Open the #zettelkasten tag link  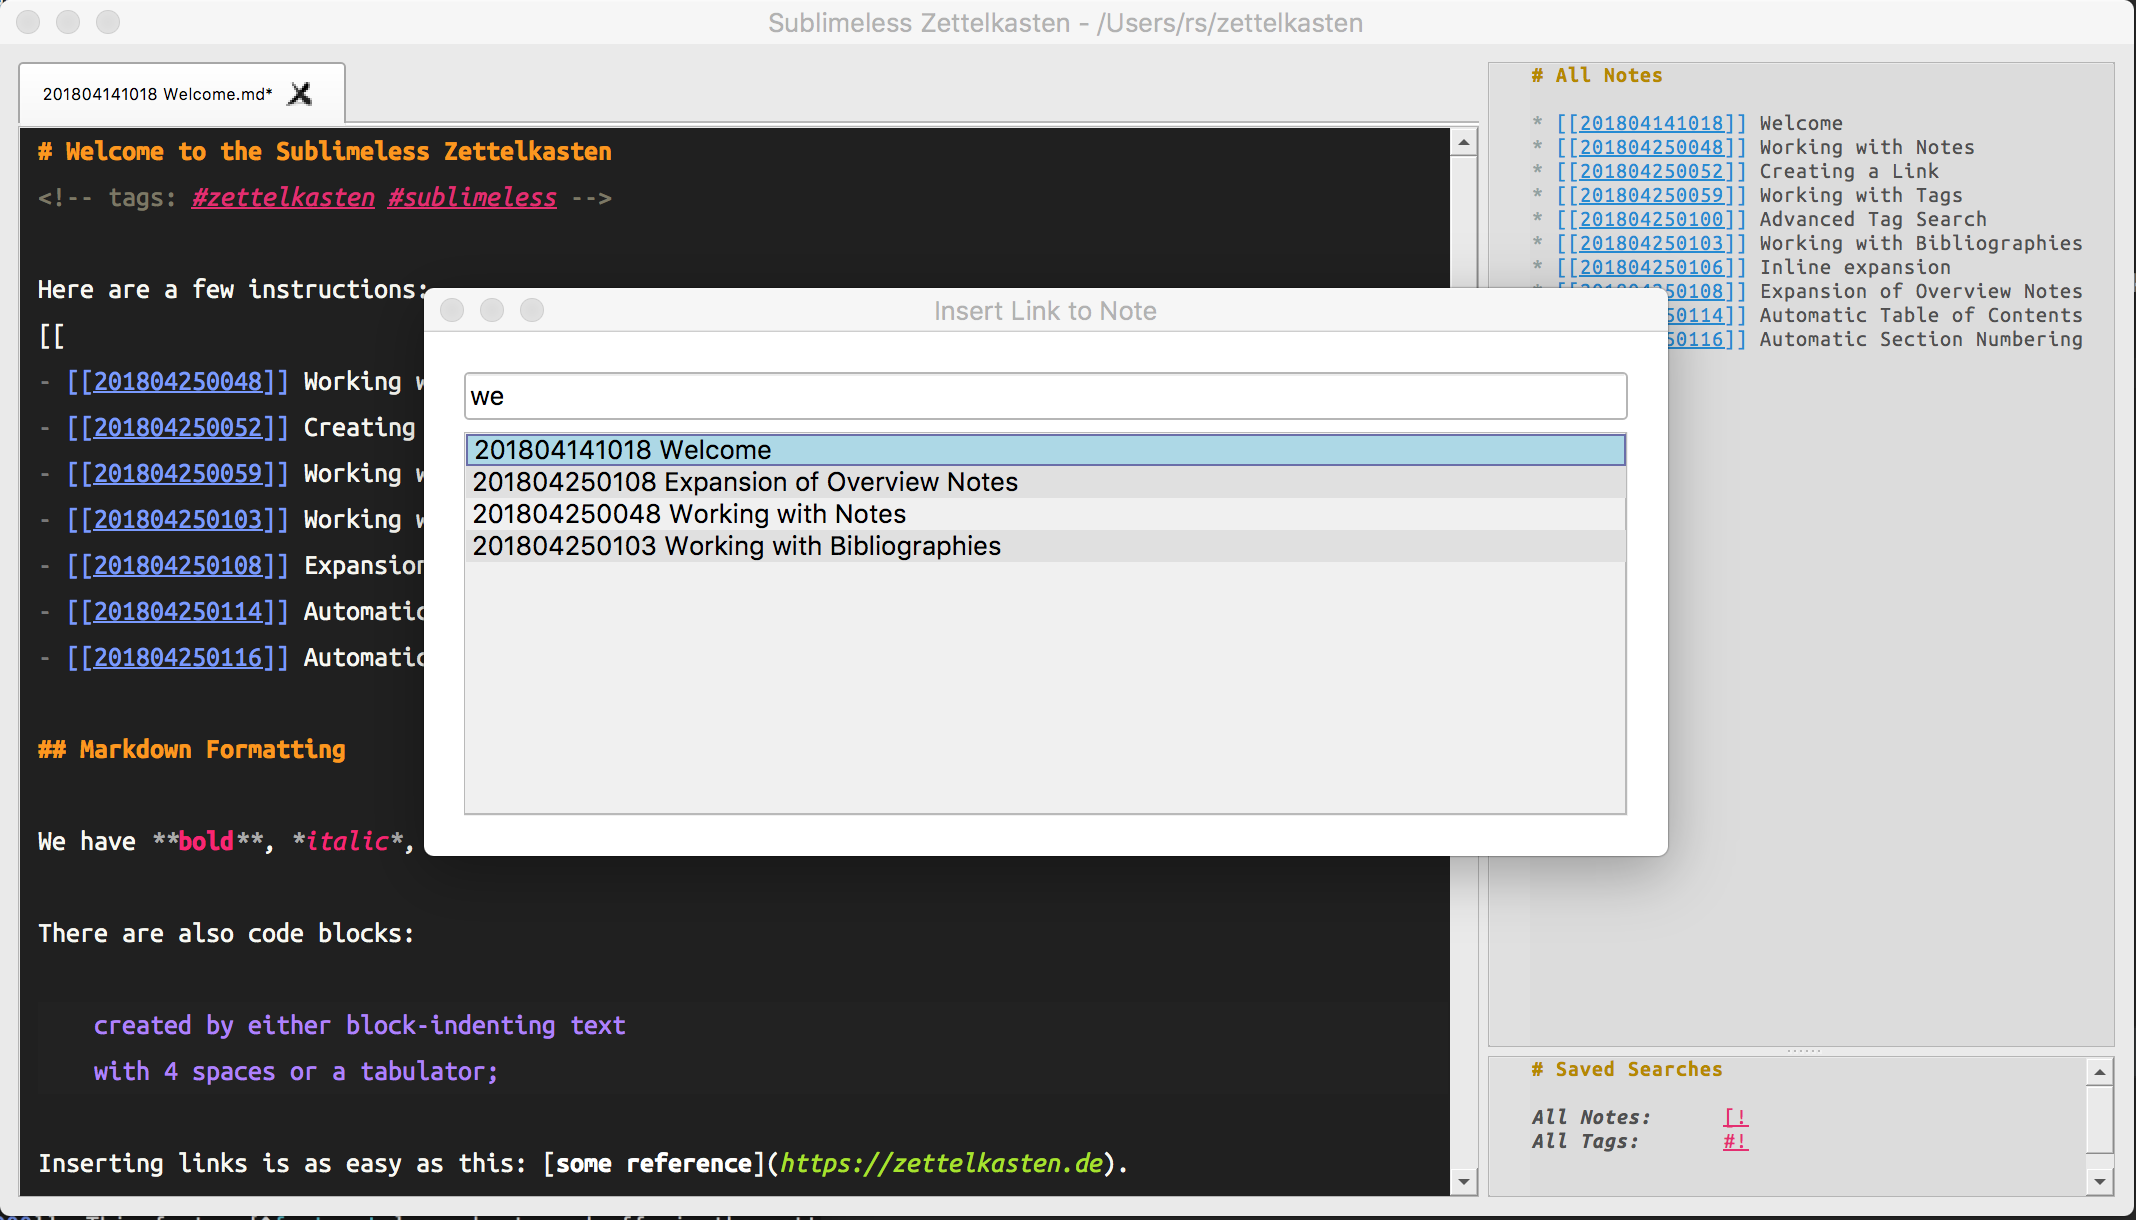[x=283, y=198]
